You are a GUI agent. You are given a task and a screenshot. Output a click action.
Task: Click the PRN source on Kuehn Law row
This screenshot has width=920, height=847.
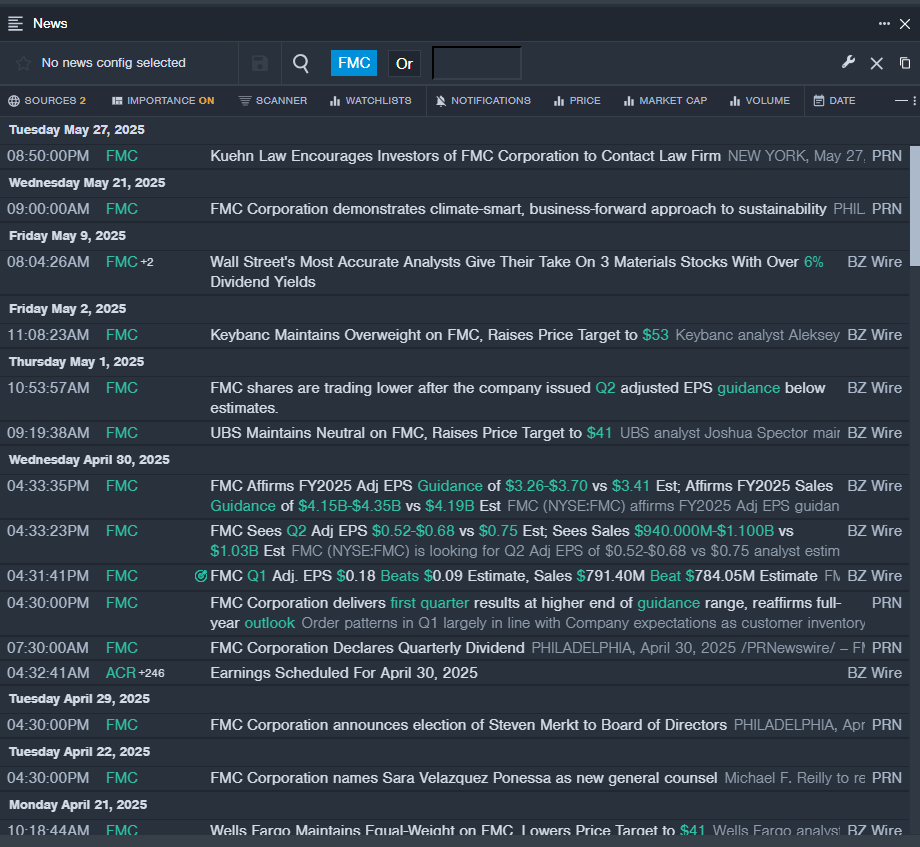pyautogui.click(x=887, y=156)
